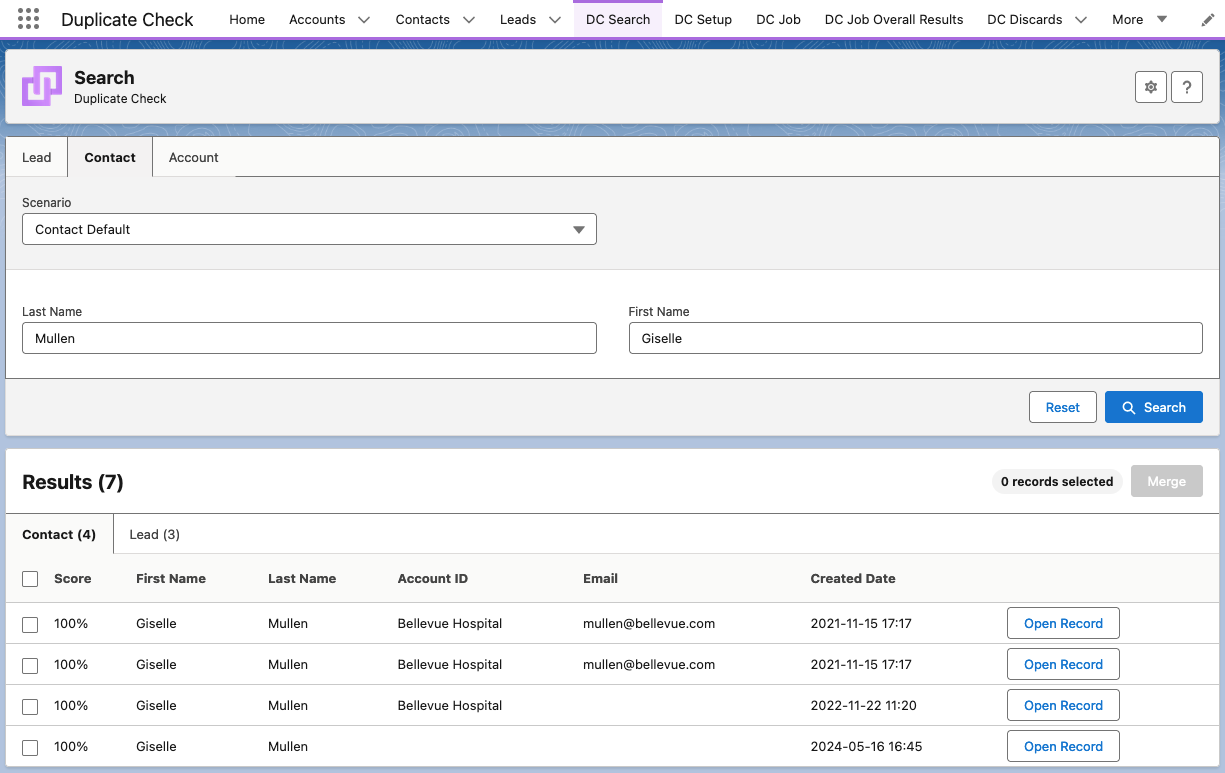Go to the Home tab
This screenshot has height=773, width=1225.
(247, 19)
